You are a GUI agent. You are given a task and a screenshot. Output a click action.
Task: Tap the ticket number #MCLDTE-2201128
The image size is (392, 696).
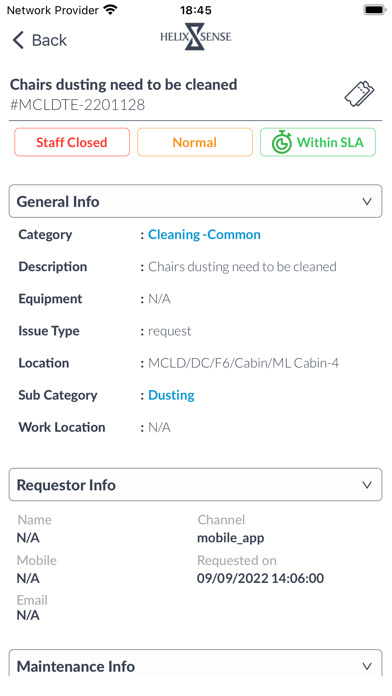(77, 105)
